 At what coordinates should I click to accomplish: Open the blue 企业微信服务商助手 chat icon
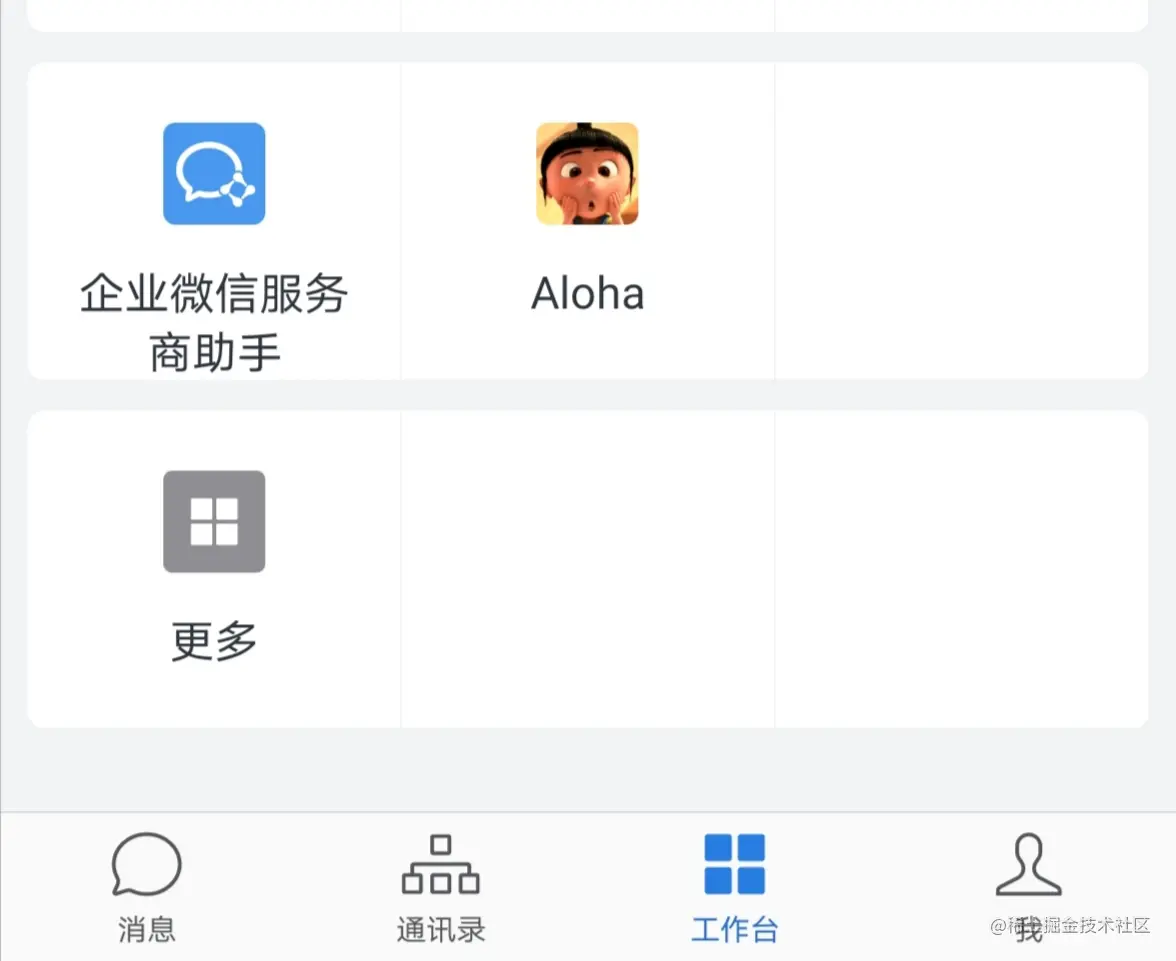point(214,173)
